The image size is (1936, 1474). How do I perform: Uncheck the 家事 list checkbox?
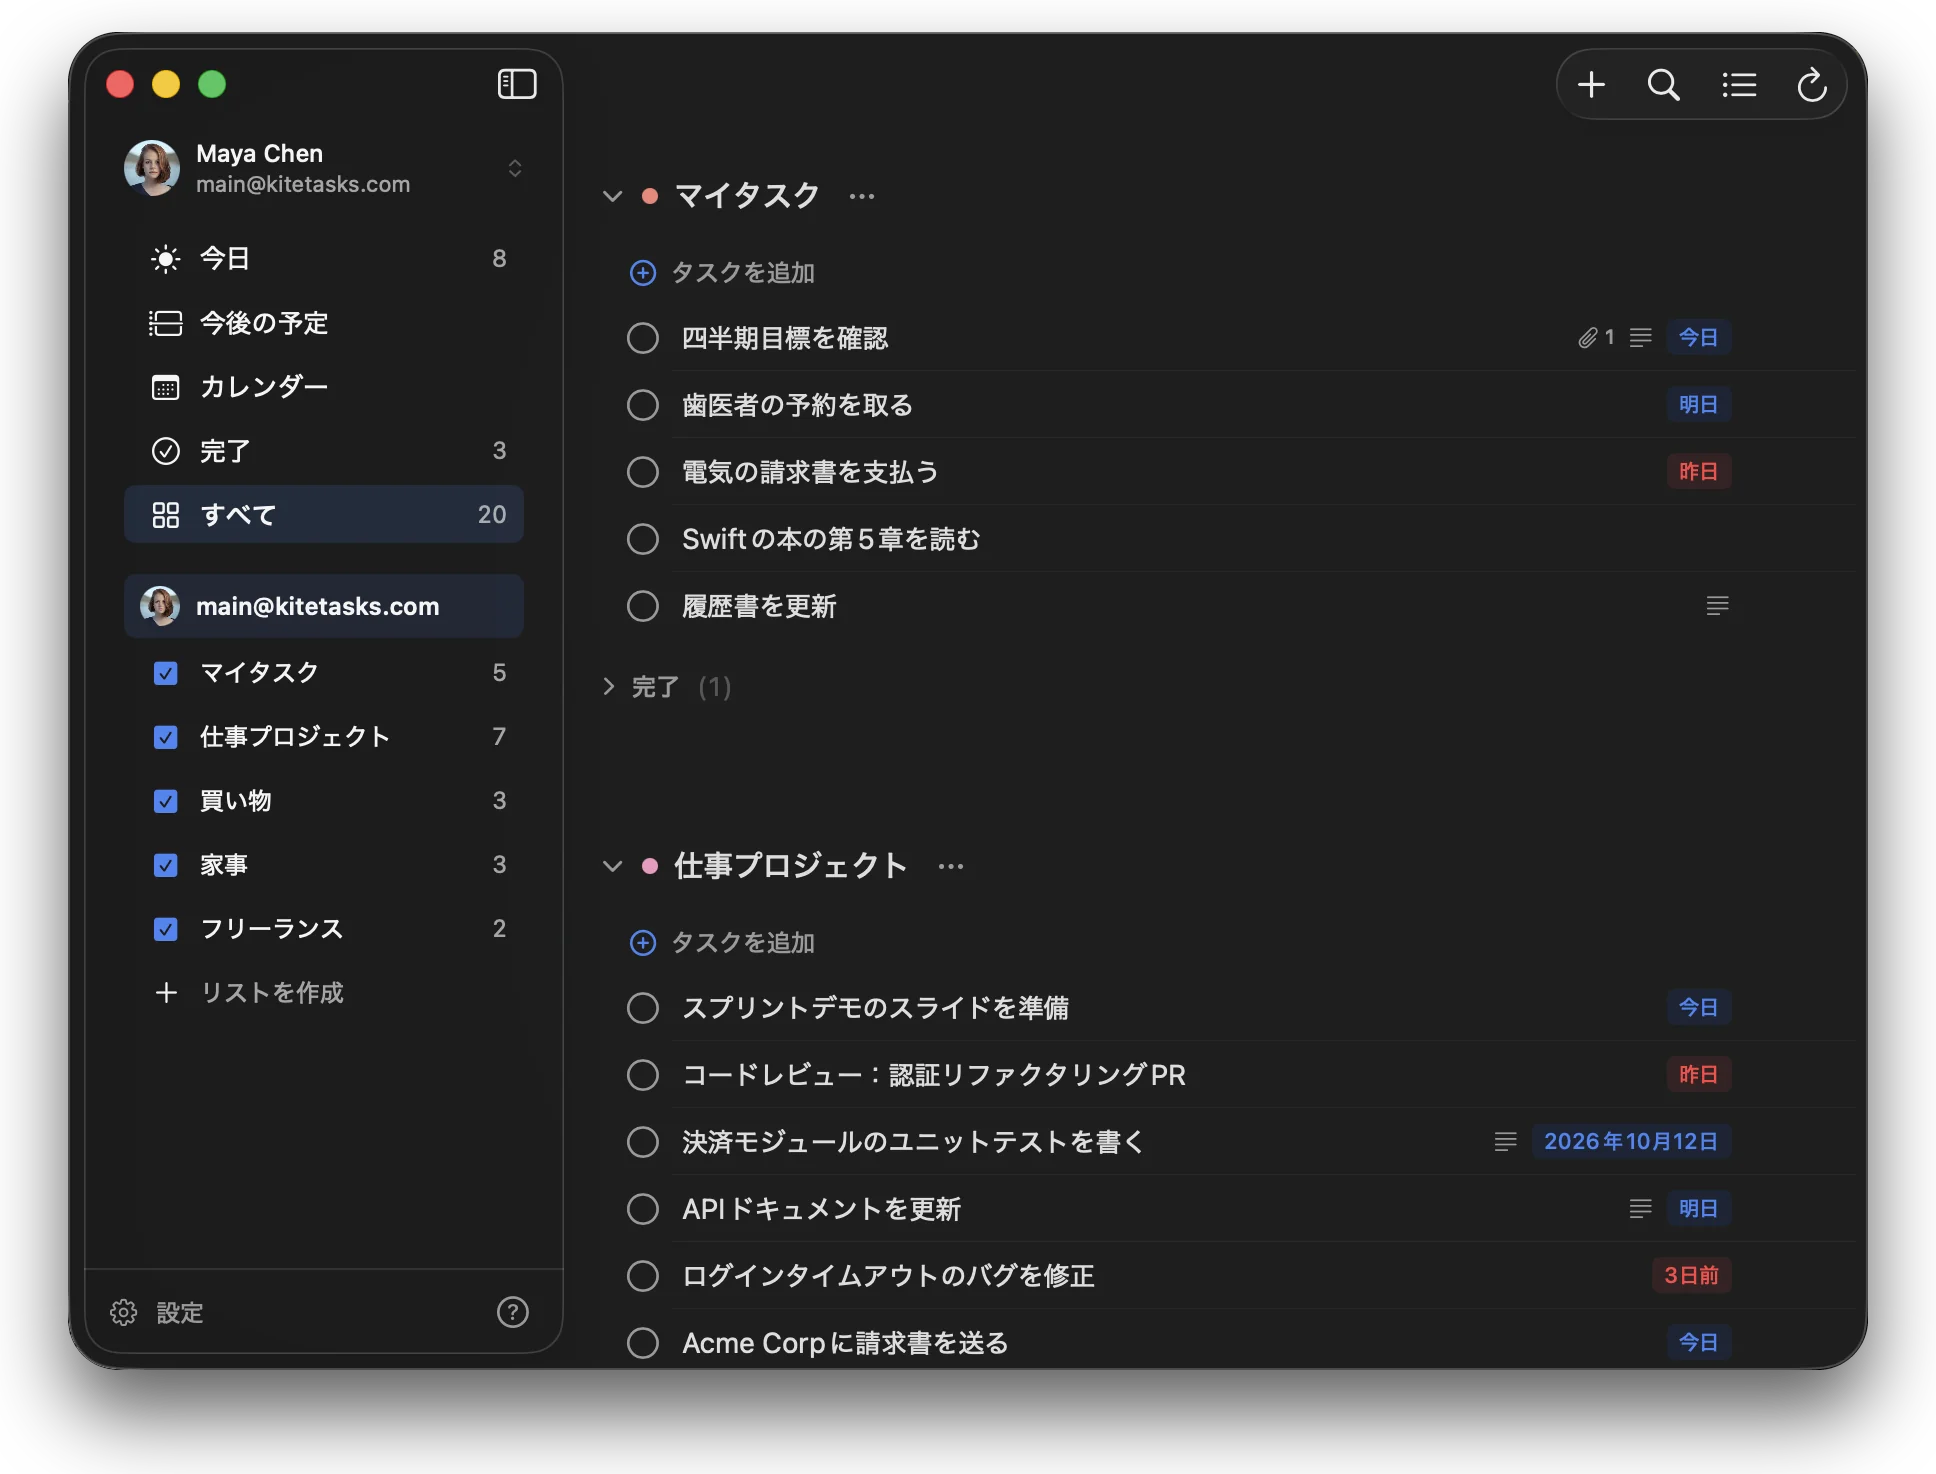click(x=166, y=865)
